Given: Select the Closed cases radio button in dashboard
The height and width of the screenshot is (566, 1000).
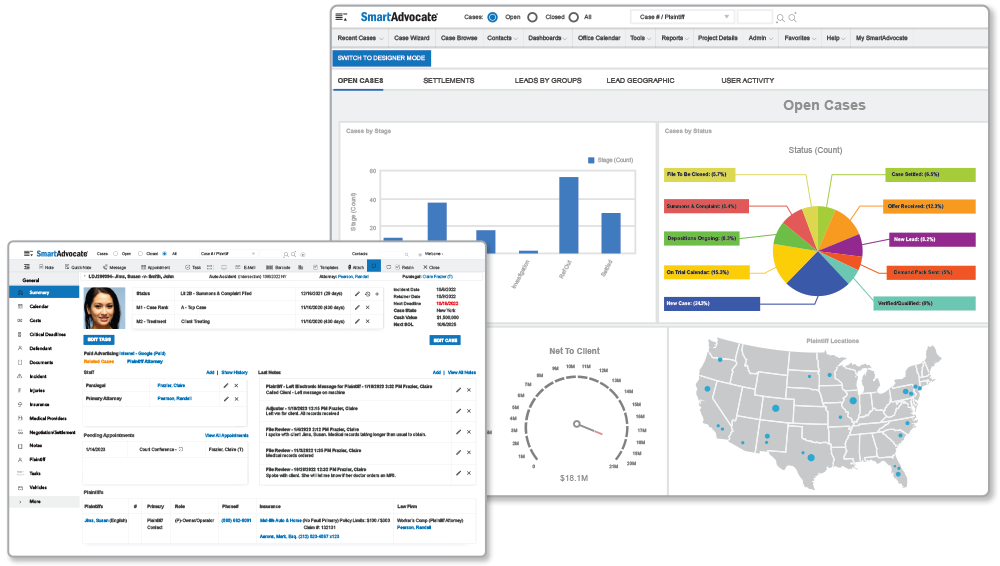Looking at the screenshot, I should (x=532, y=17).
